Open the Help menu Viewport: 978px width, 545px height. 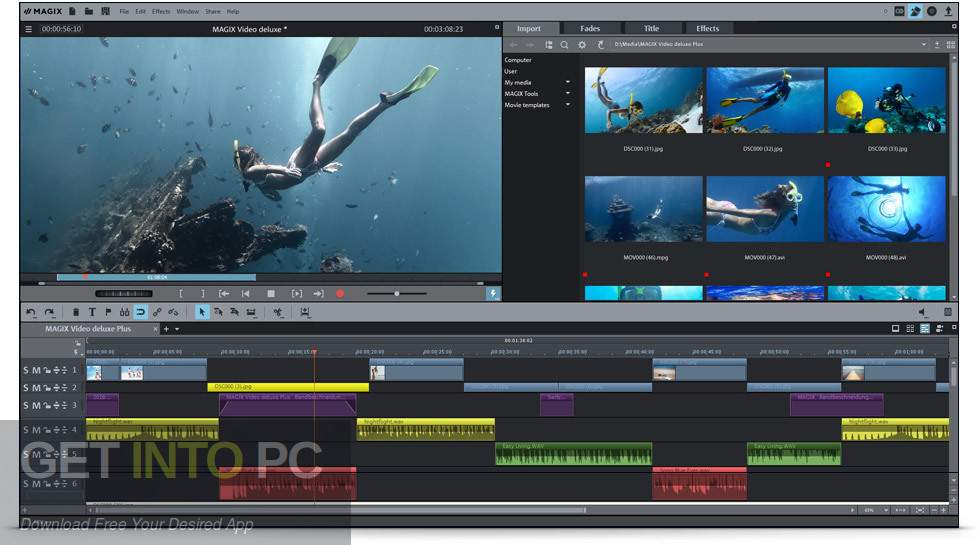(x=233, y=11)
